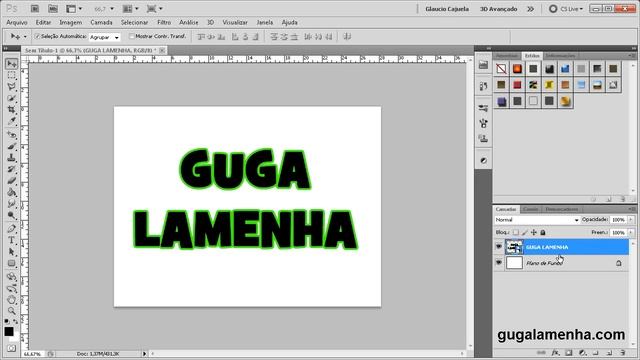Select the Paint Bucket tool
Image resolution: width=640 pixels, height=360 pixels.
[x=11, y=192]
